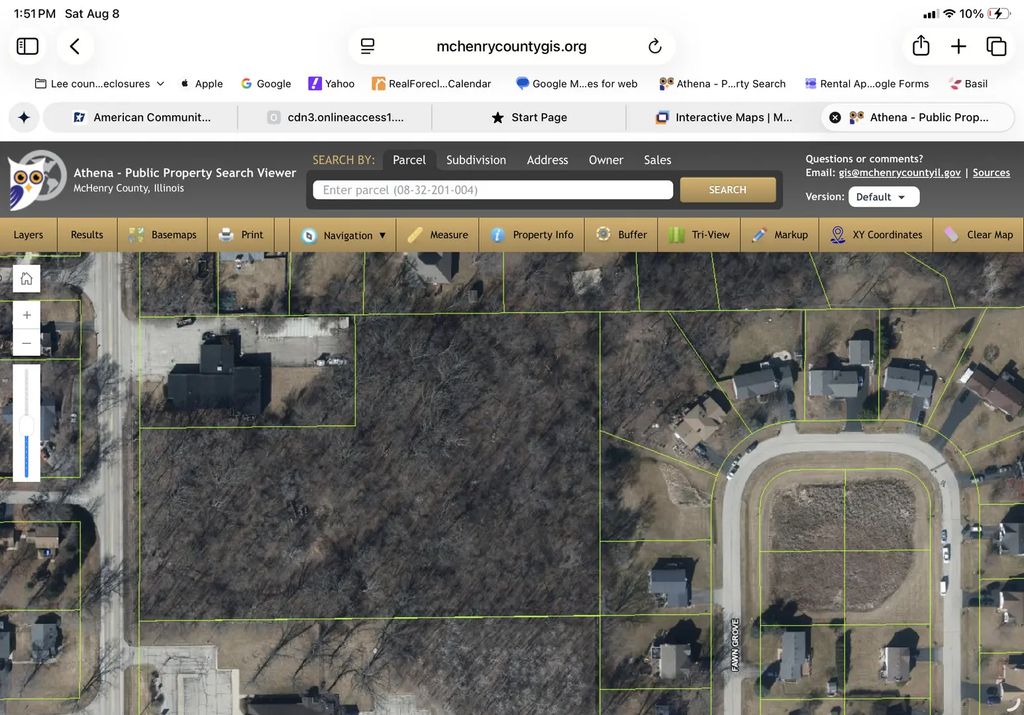Open the Athena - P...rty Search bookmark
The image size is (1024, 715).
(x=722, y=84)
